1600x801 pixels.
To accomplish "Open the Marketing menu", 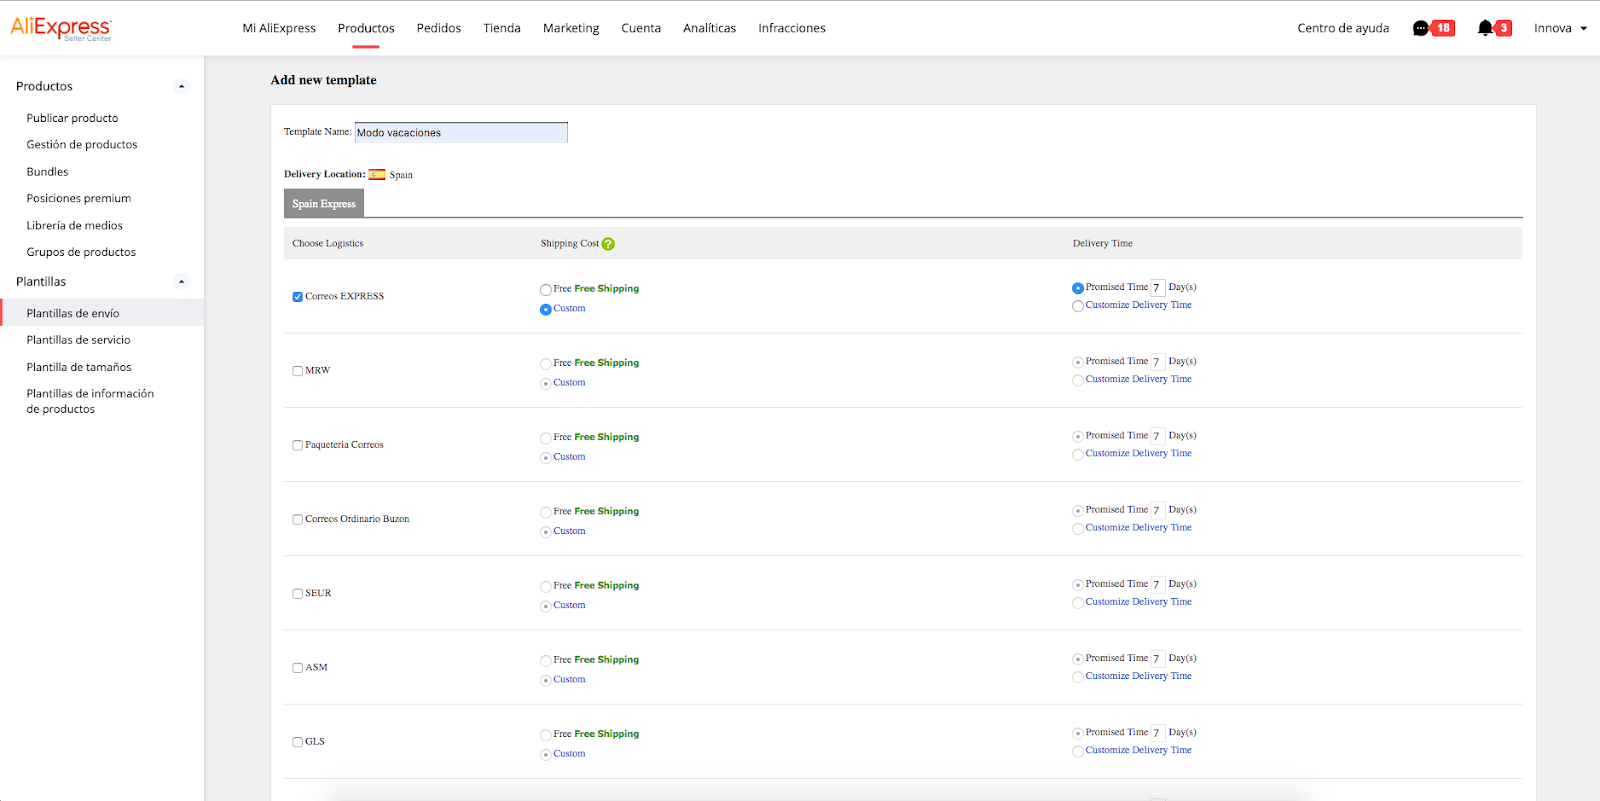I will [x=571, y=28].
